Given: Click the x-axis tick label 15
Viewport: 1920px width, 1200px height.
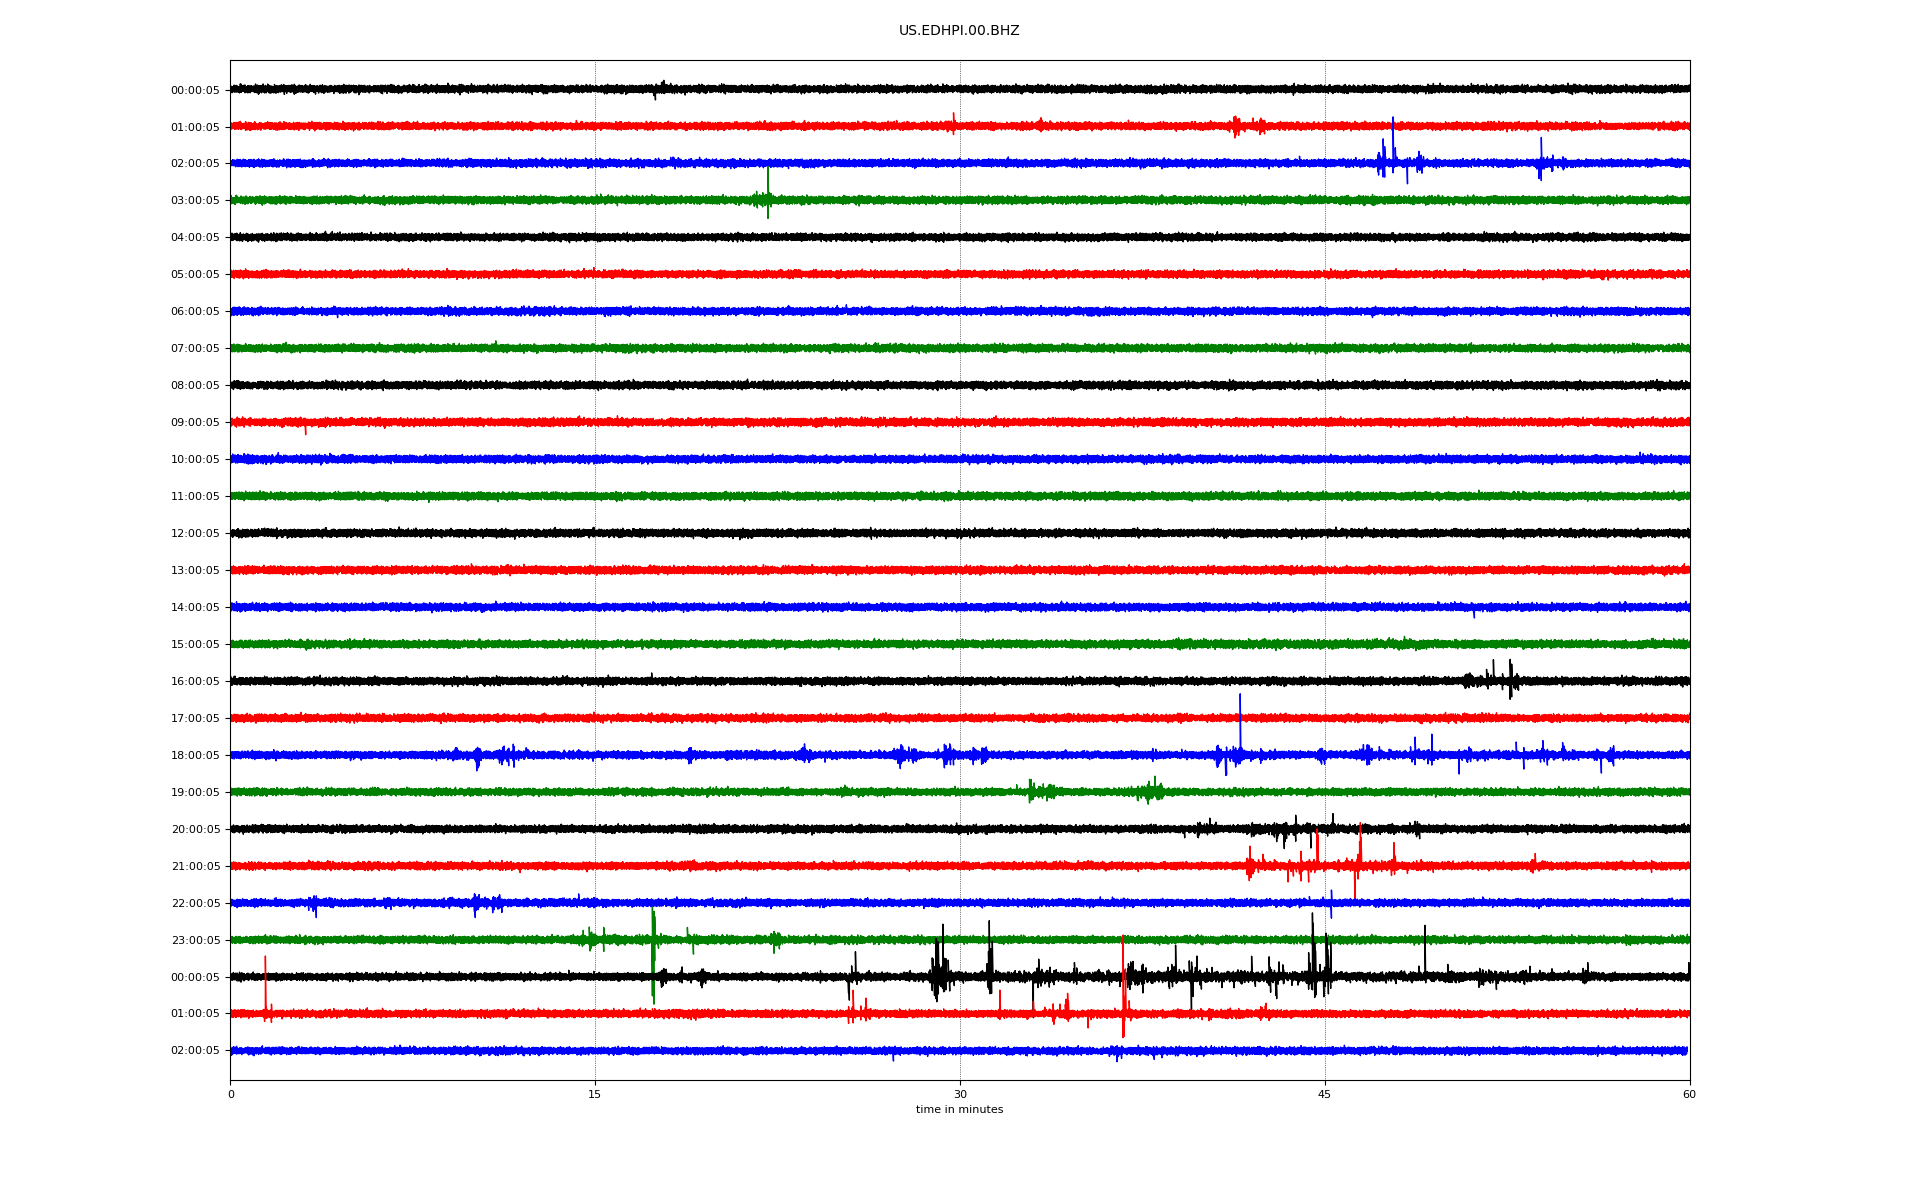Looking at the screenshot, I should (x=595, y=1095).
